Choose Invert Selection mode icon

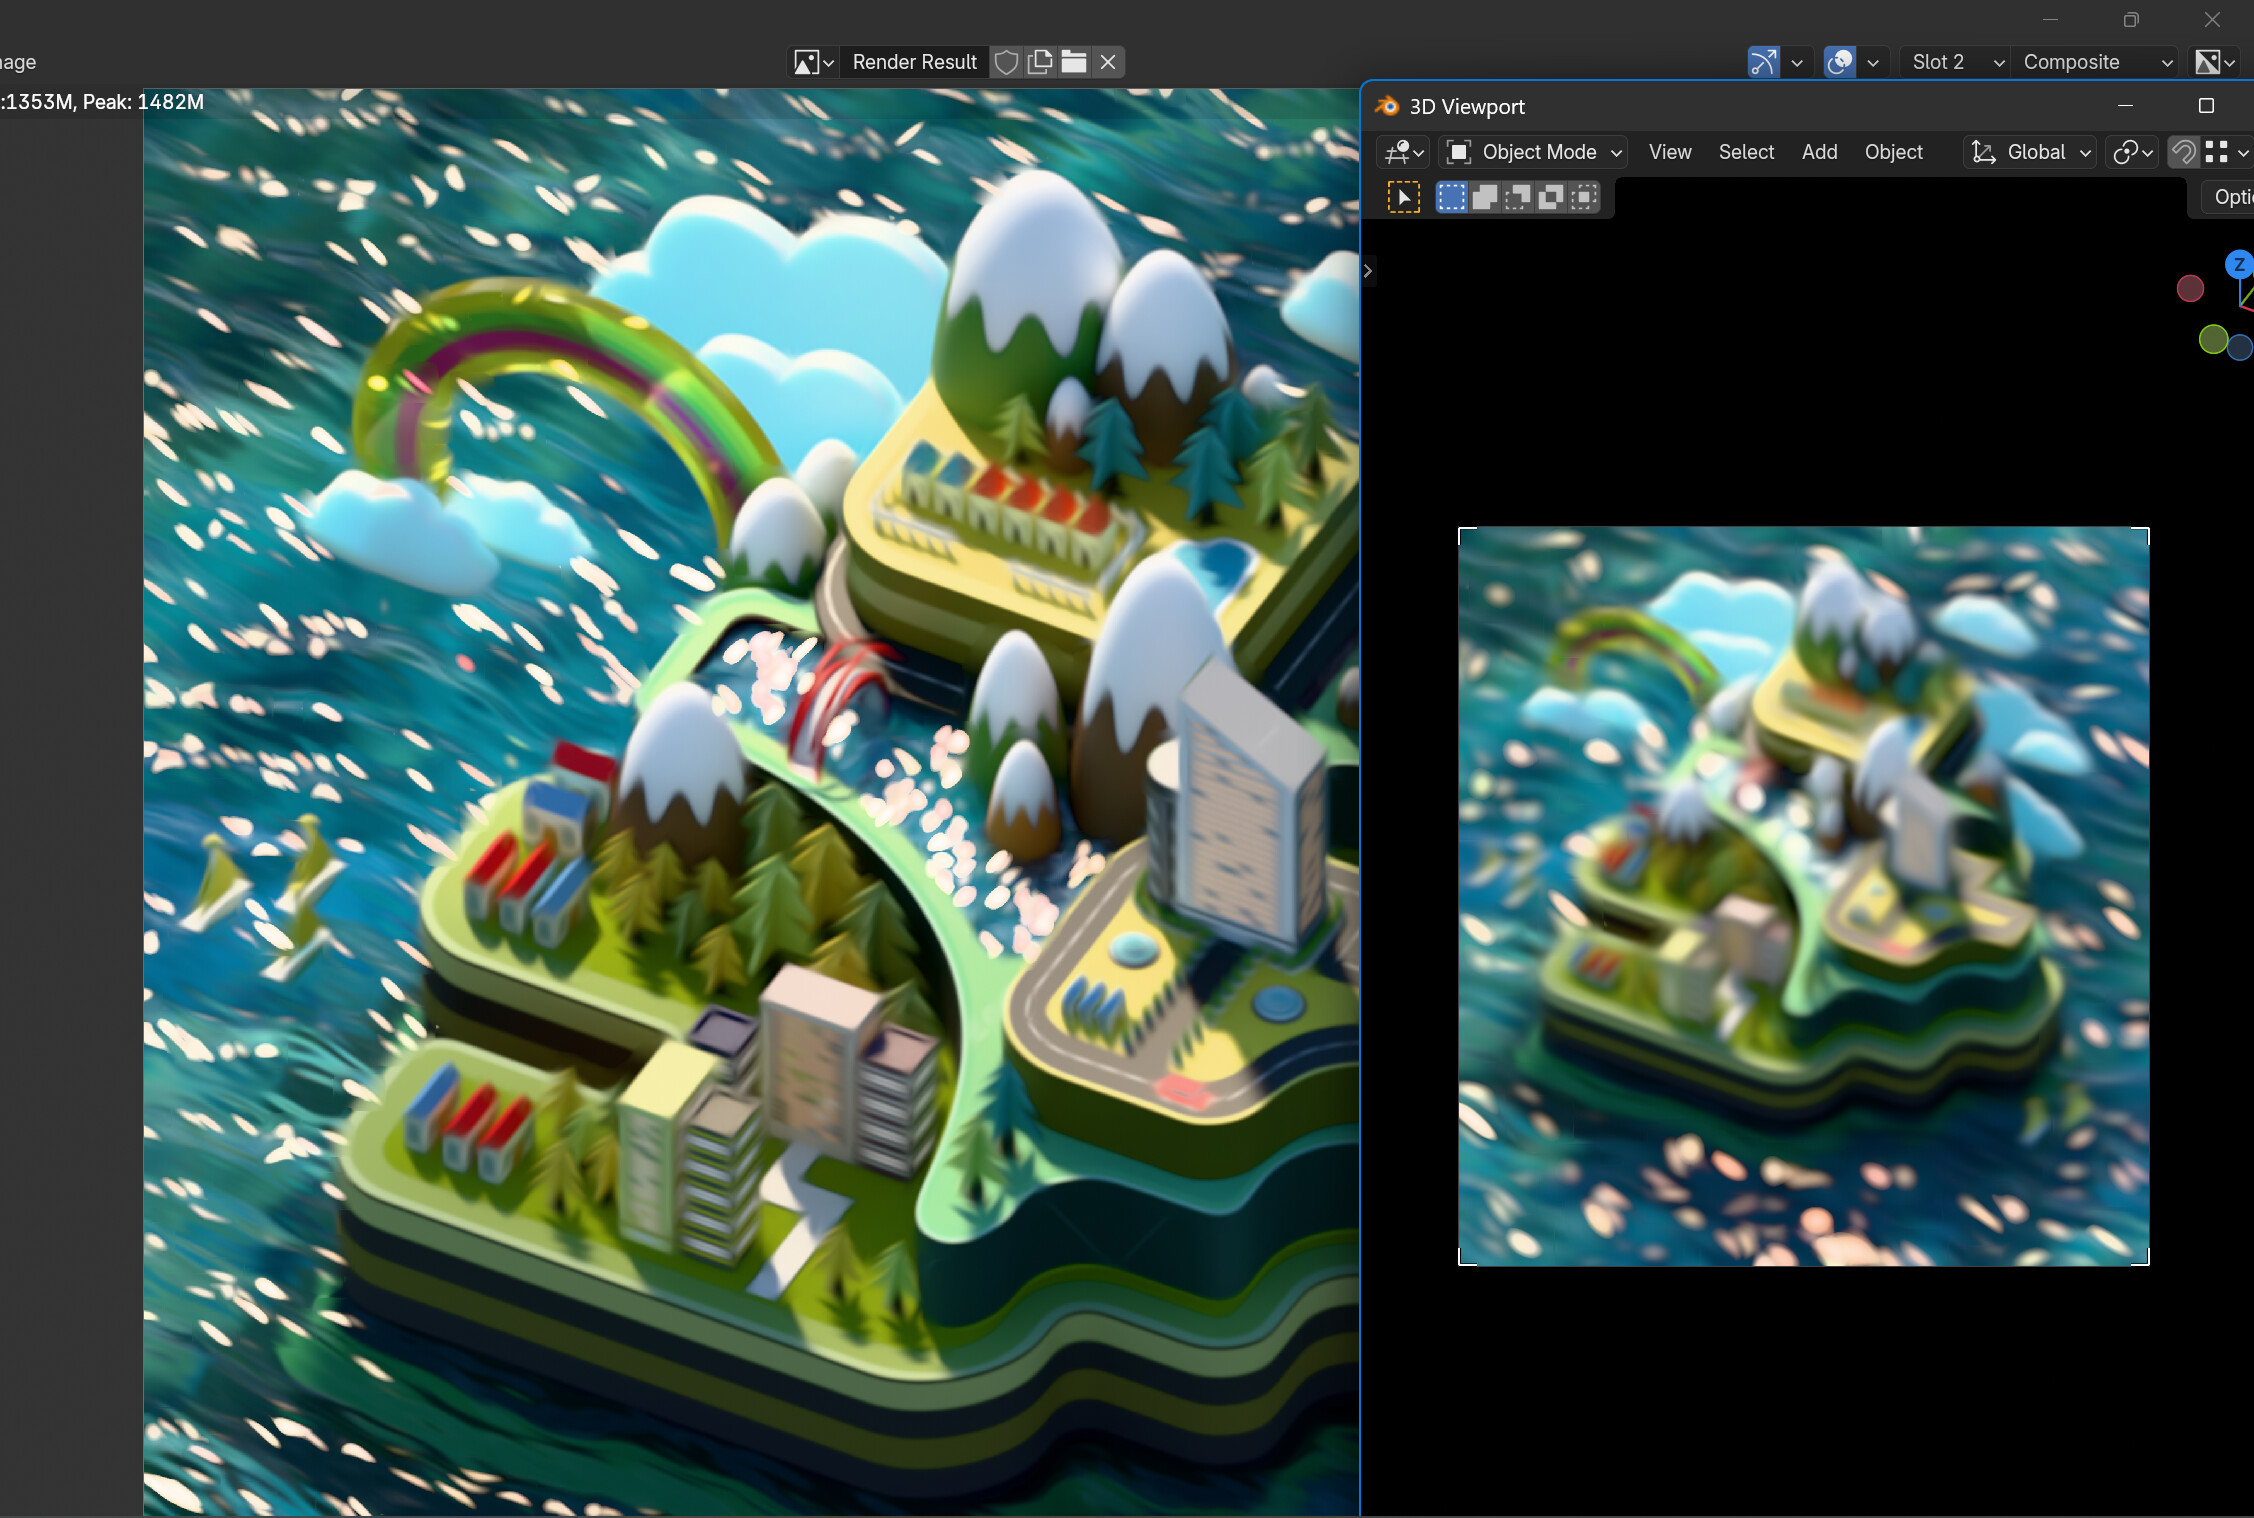tap(1551, 197)
